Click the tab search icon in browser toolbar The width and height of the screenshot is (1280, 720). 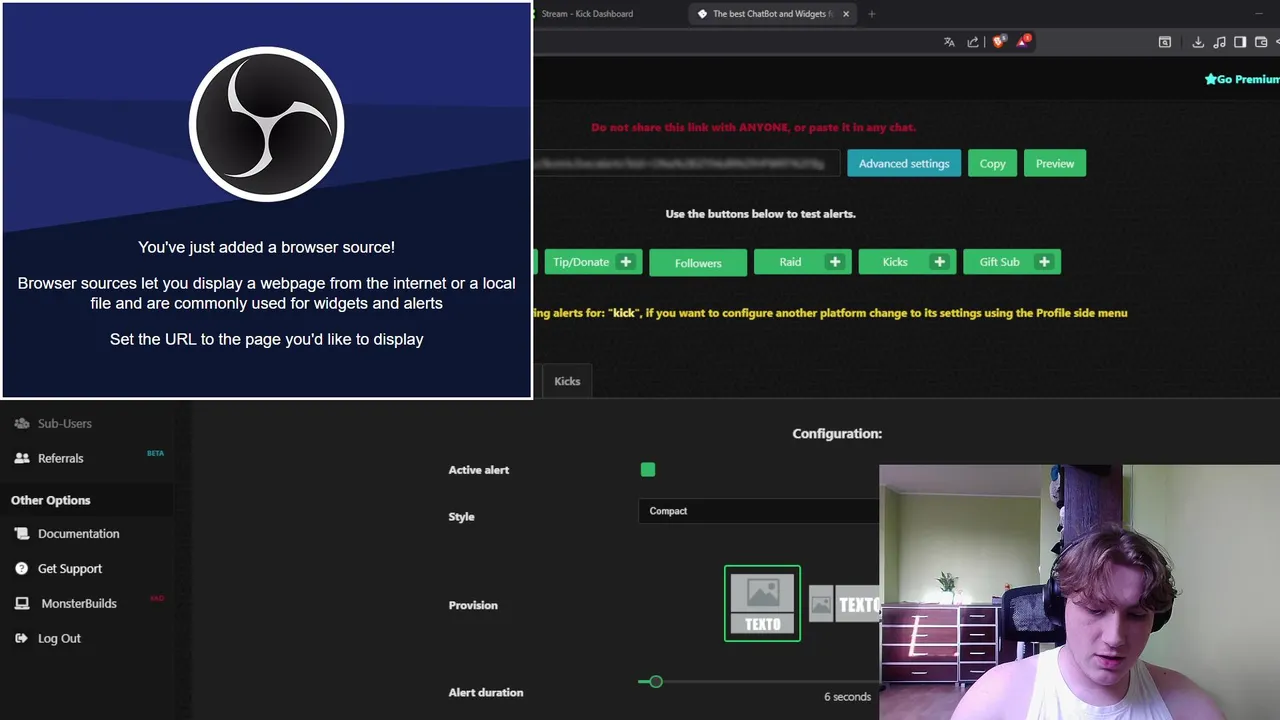click(x=1165, y=42)
